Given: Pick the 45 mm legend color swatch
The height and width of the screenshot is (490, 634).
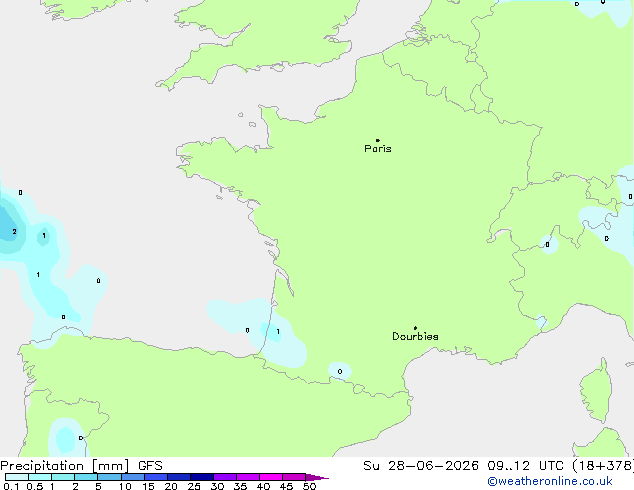Looking at the screenshot, I should point(294,477).
